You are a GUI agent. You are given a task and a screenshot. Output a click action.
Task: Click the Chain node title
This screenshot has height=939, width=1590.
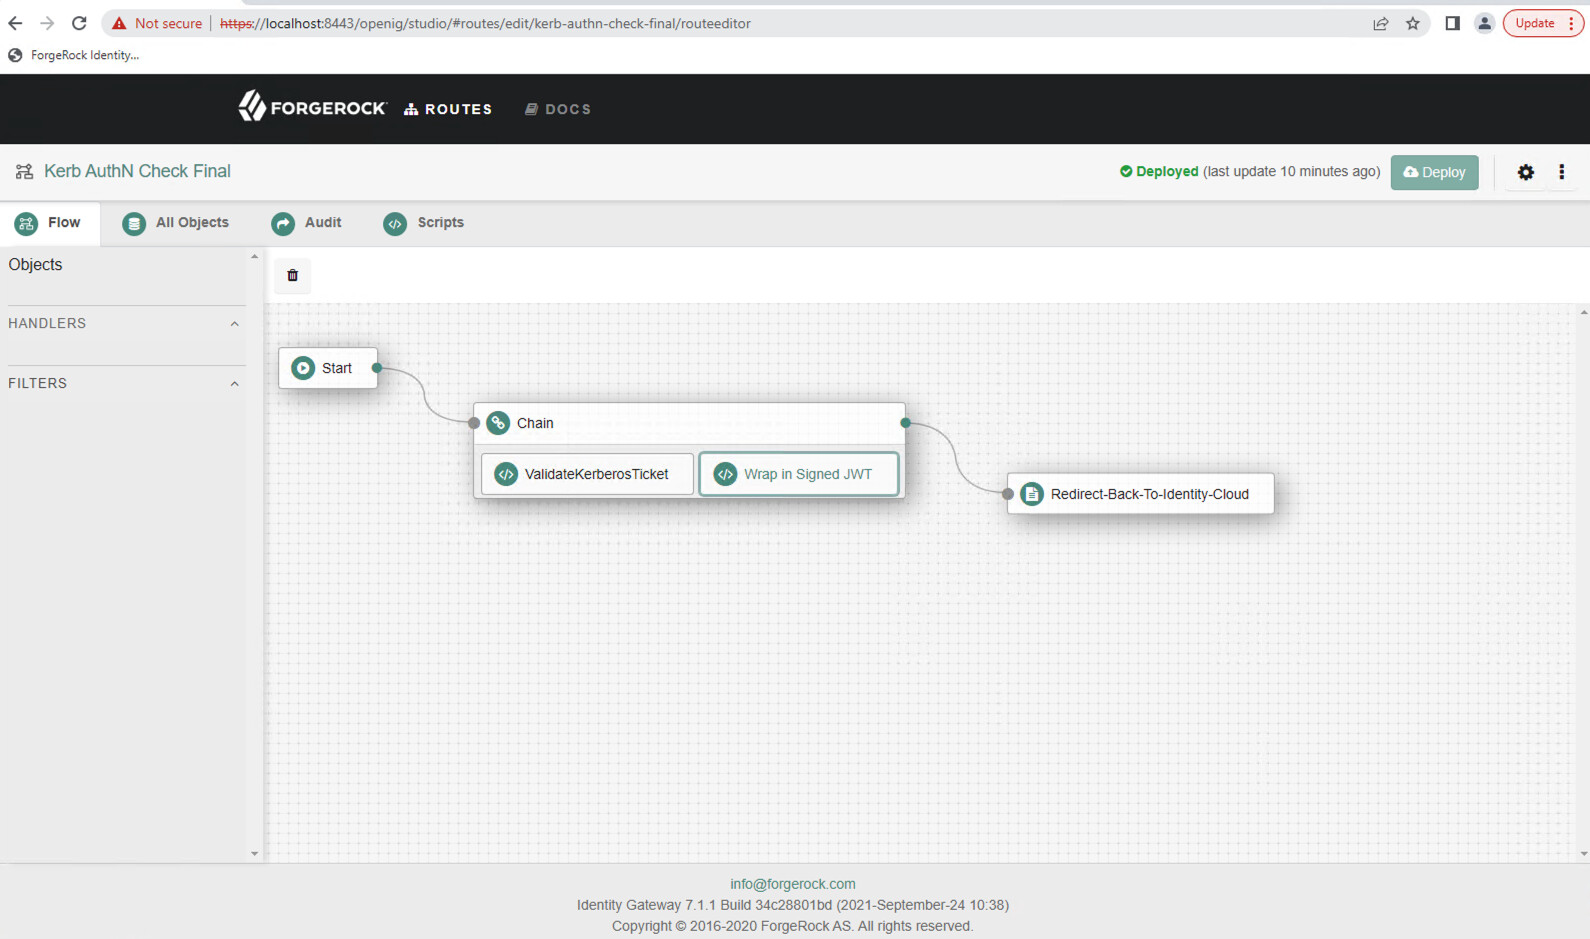(x=535, y=423)
